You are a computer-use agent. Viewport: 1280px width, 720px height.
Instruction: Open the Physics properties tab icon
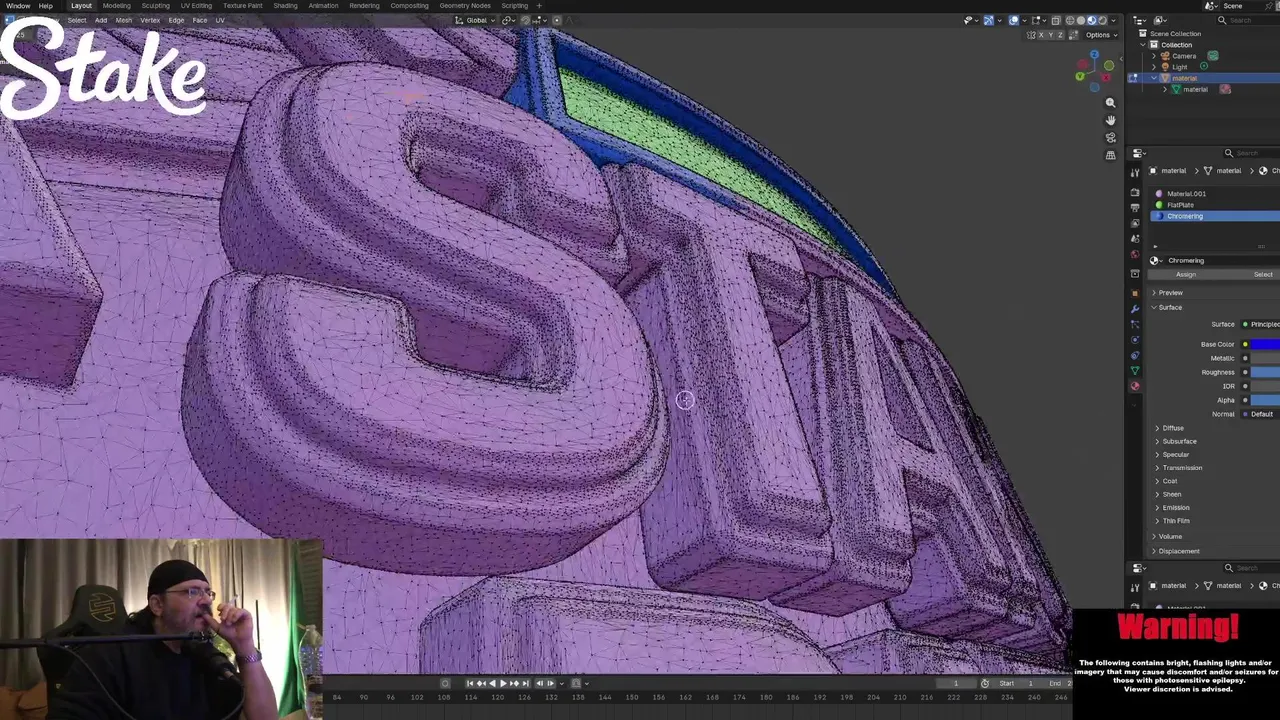(x=1134, y=340)
